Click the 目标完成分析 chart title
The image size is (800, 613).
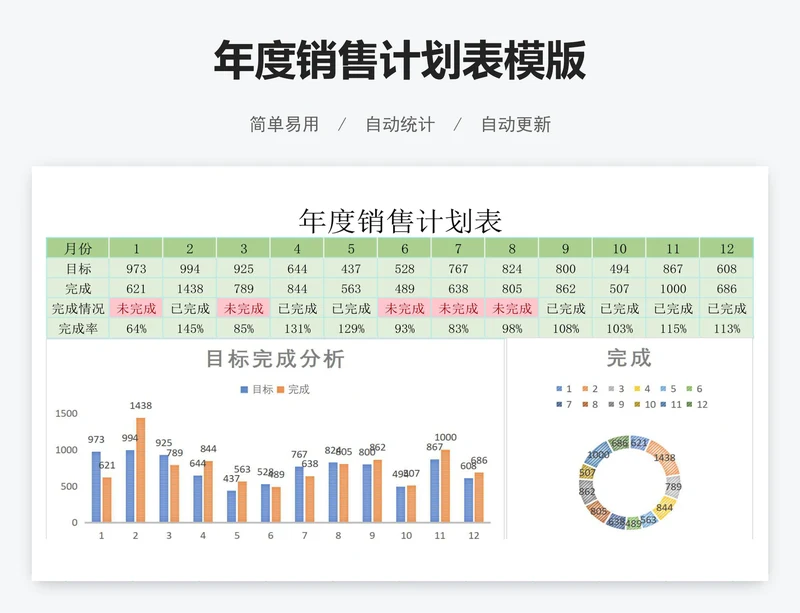pyautogui.click(x=276, y=359)
